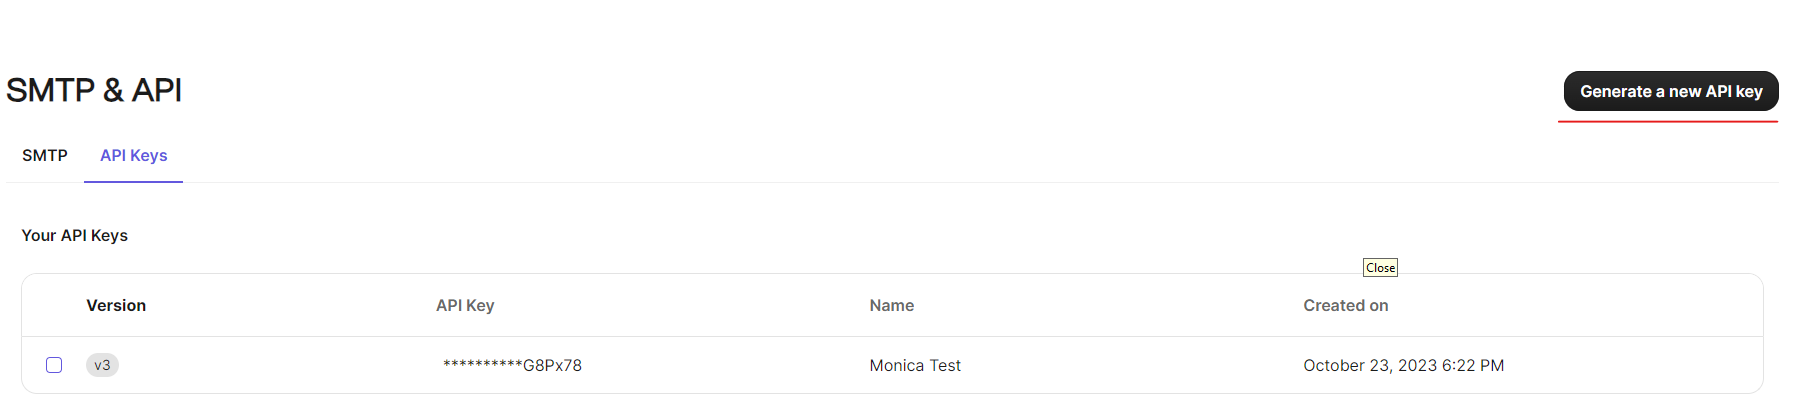Viewport: 1799px width, 411px height.
Task: Click the SMTP & API page heading
Action: click(x=94, y=90)
